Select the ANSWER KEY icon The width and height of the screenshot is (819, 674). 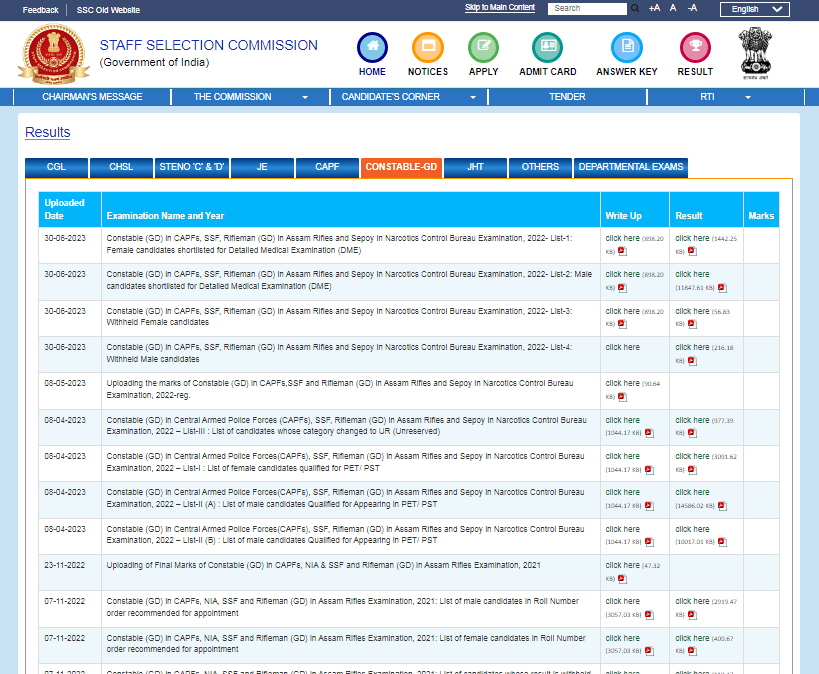click(627, 46)
